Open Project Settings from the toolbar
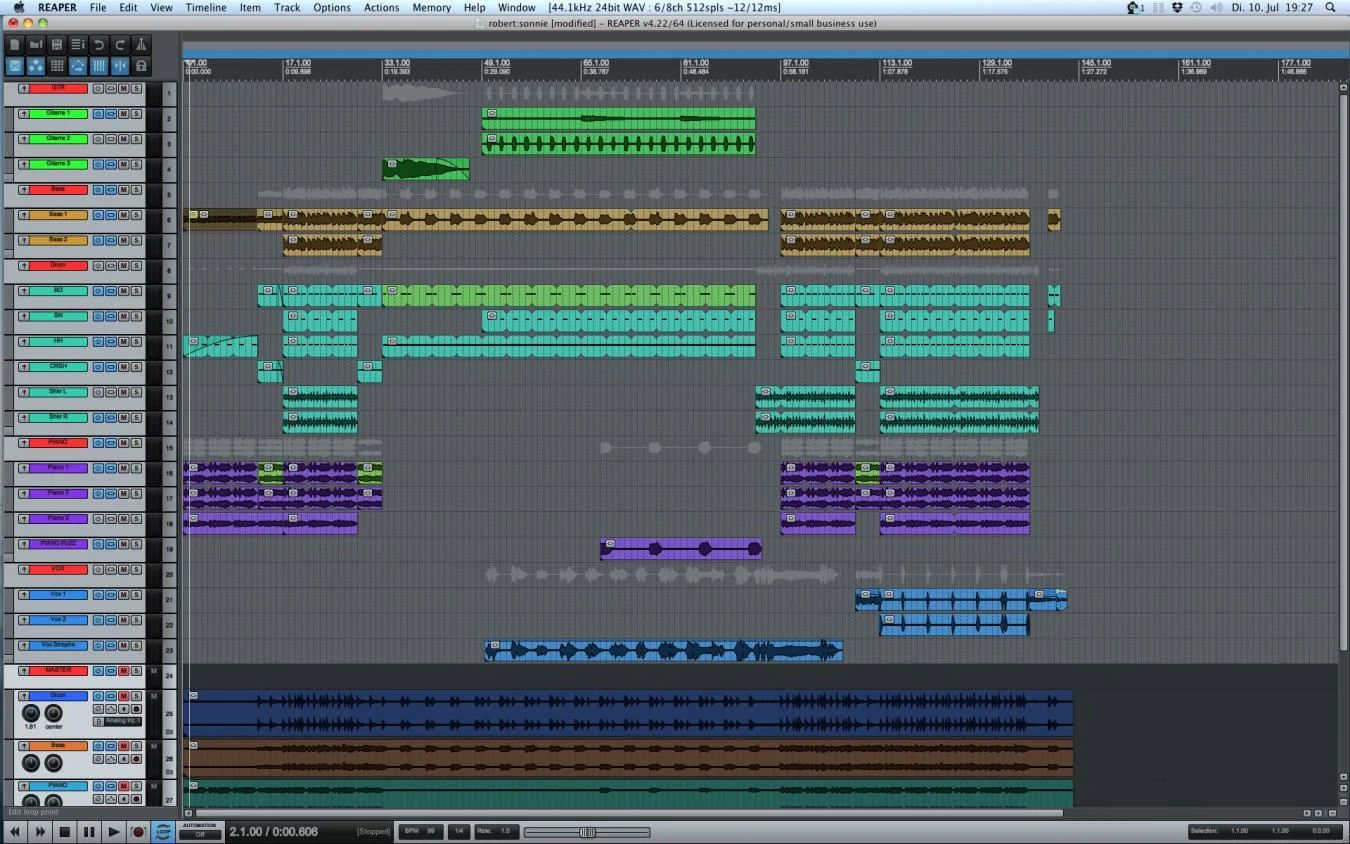Viewport: 1350px width, 844px height. coord(77,44)
